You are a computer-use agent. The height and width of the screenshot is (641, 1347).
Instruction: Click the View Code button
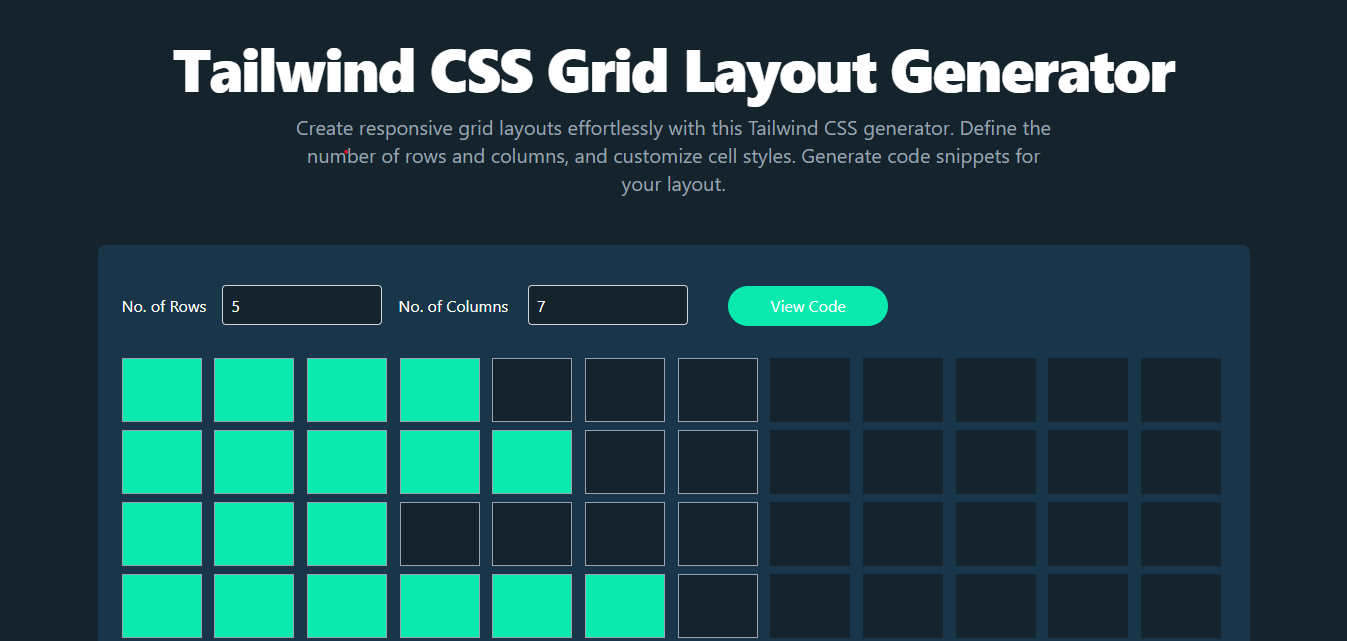point(807,306)
